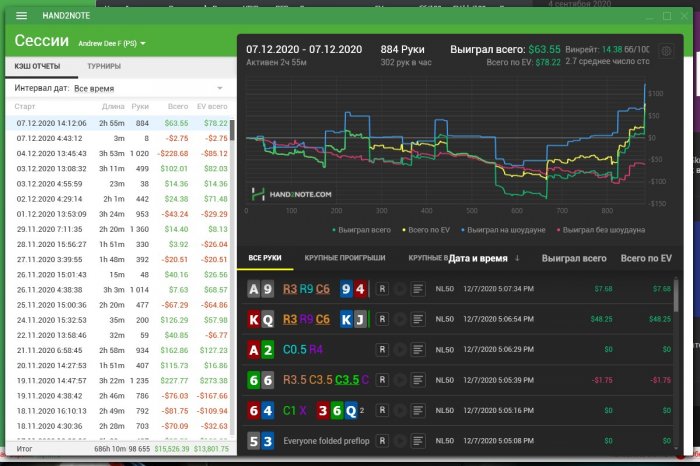Viewport: 700px width, 466px height.
Task: Click R replayer button for A2 hand
Action: coord(382,350)
